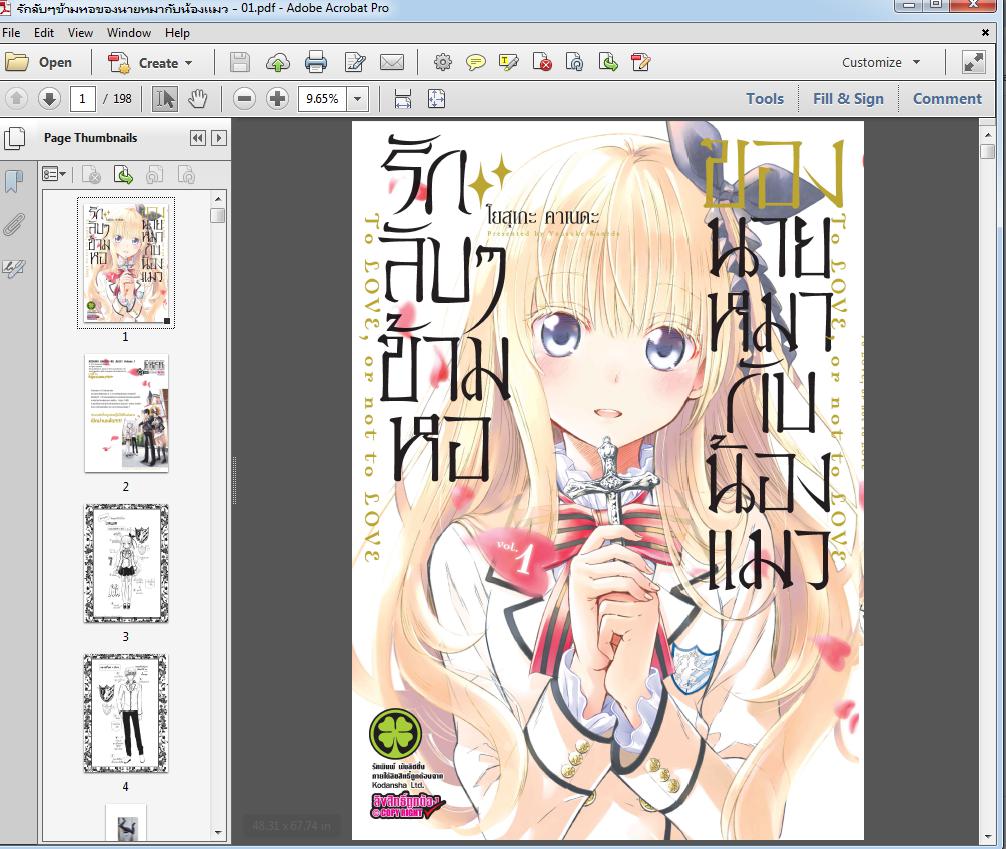Click the document scrollbar up arrow
This screenshot has width=1006, height=849.
click(x=987, y=135)
